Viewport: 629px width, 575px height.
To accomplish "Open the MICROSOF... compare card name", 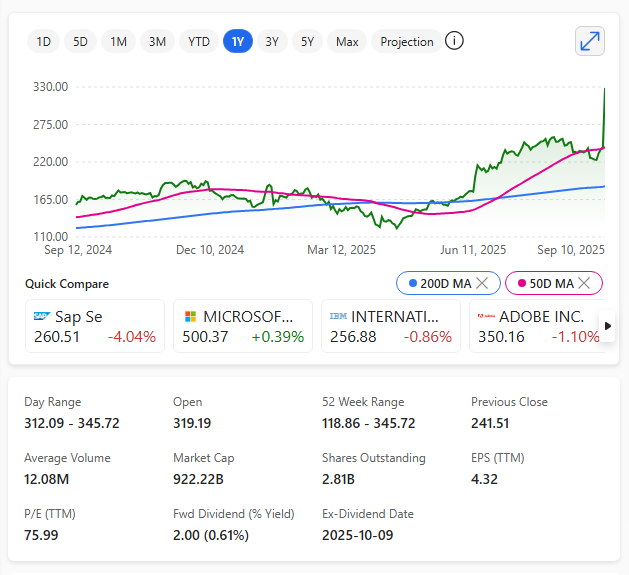I will [x=248, y=317].
